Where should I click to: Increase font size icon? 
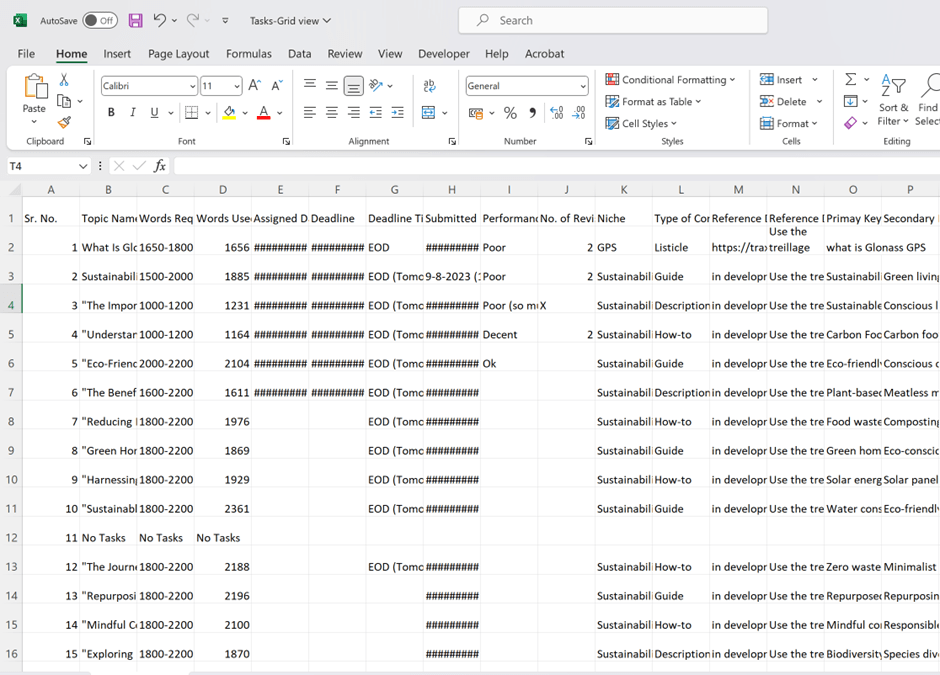[254, 86]
